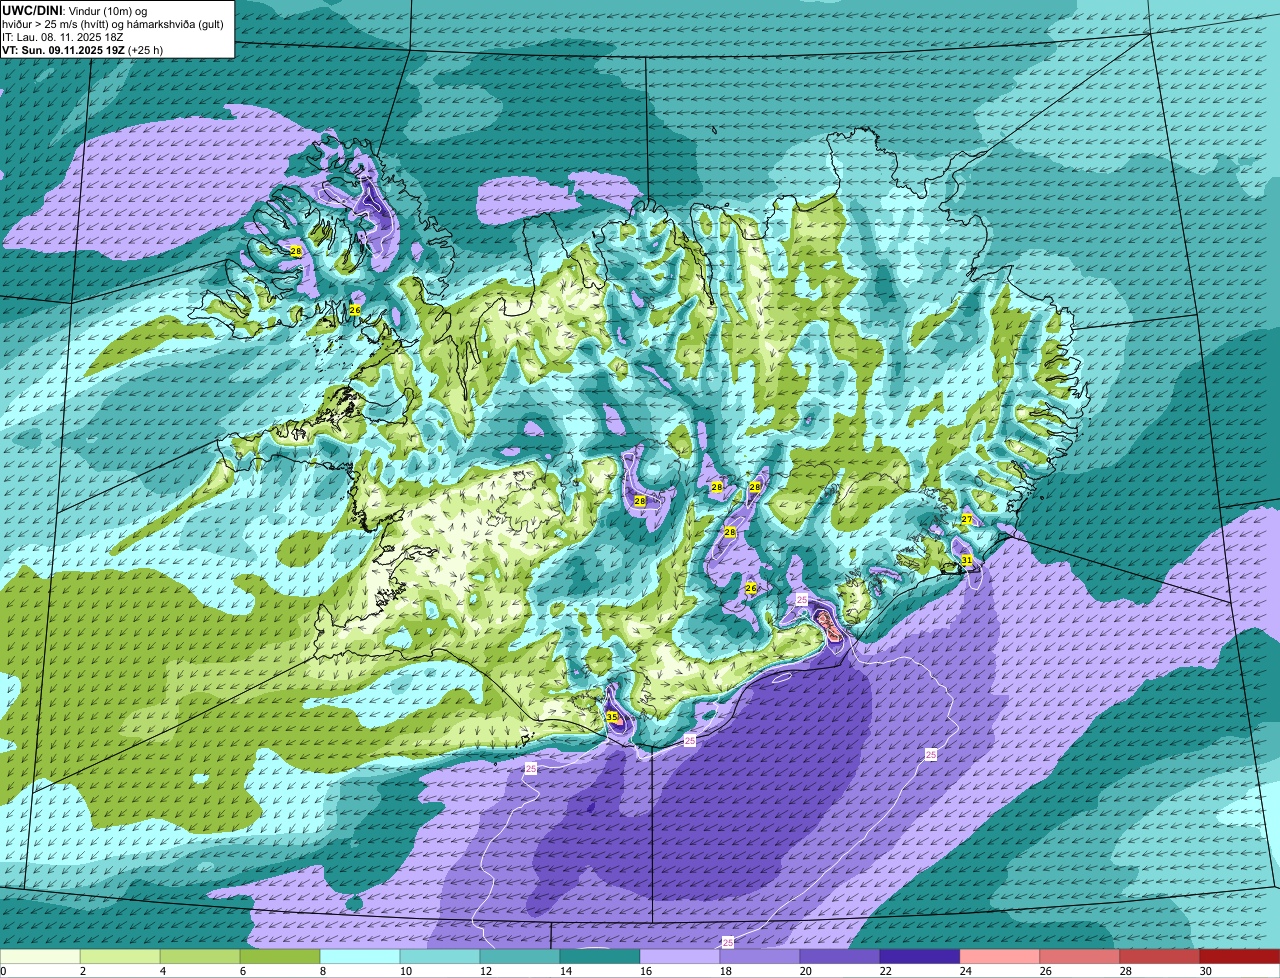
Task: Pick the light pink 24–26 m/s legend swatch
Action: point(1000,956)
